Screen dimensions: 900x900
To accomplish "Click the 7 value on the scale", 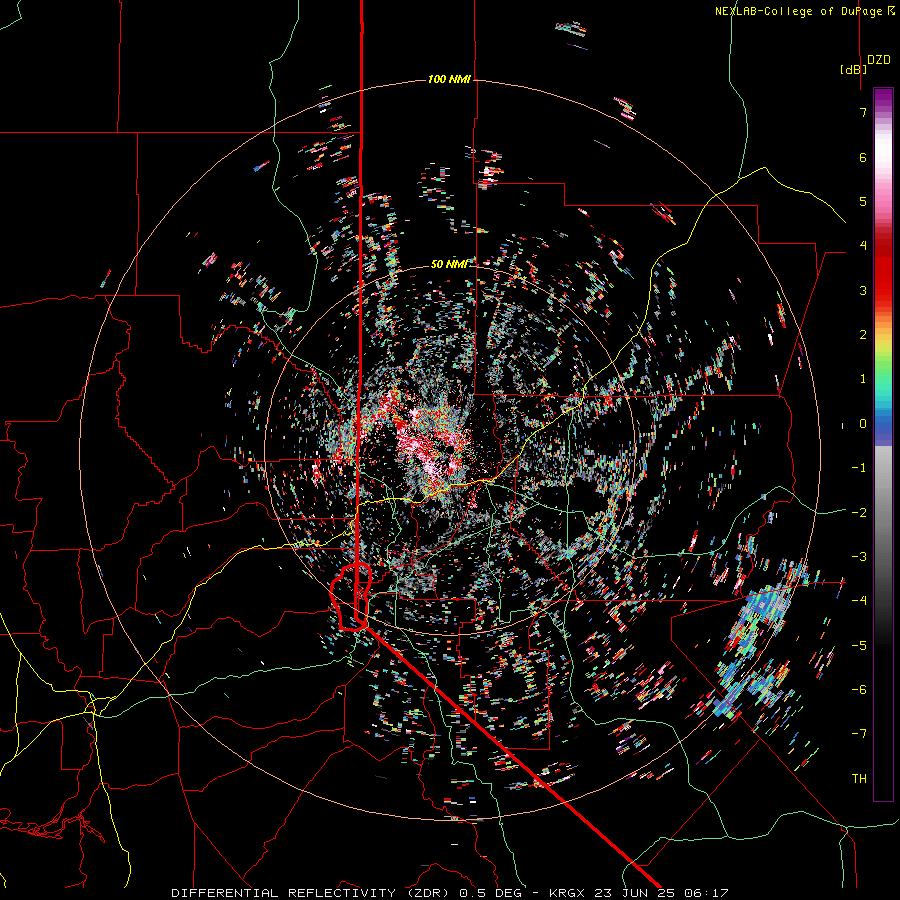I will [x=863, y=112].
